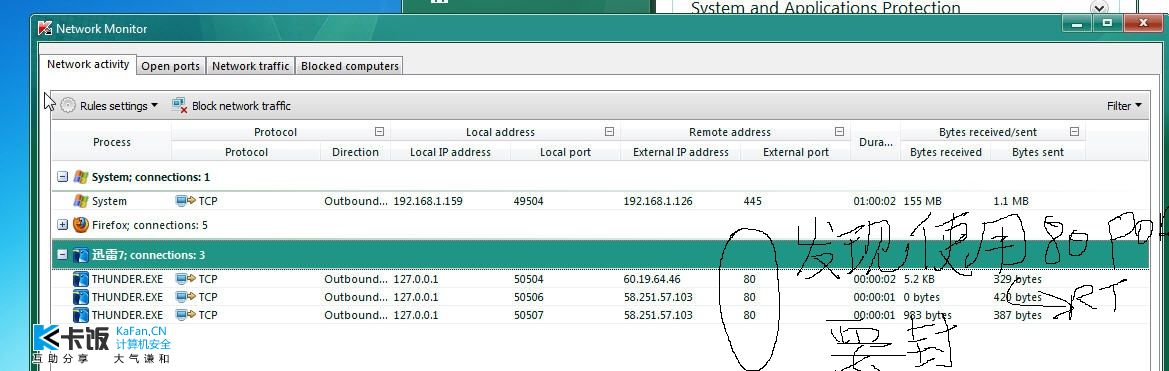Click local port 50507 cell
The height and width of the screenshot is (371, 1169).
529,315
